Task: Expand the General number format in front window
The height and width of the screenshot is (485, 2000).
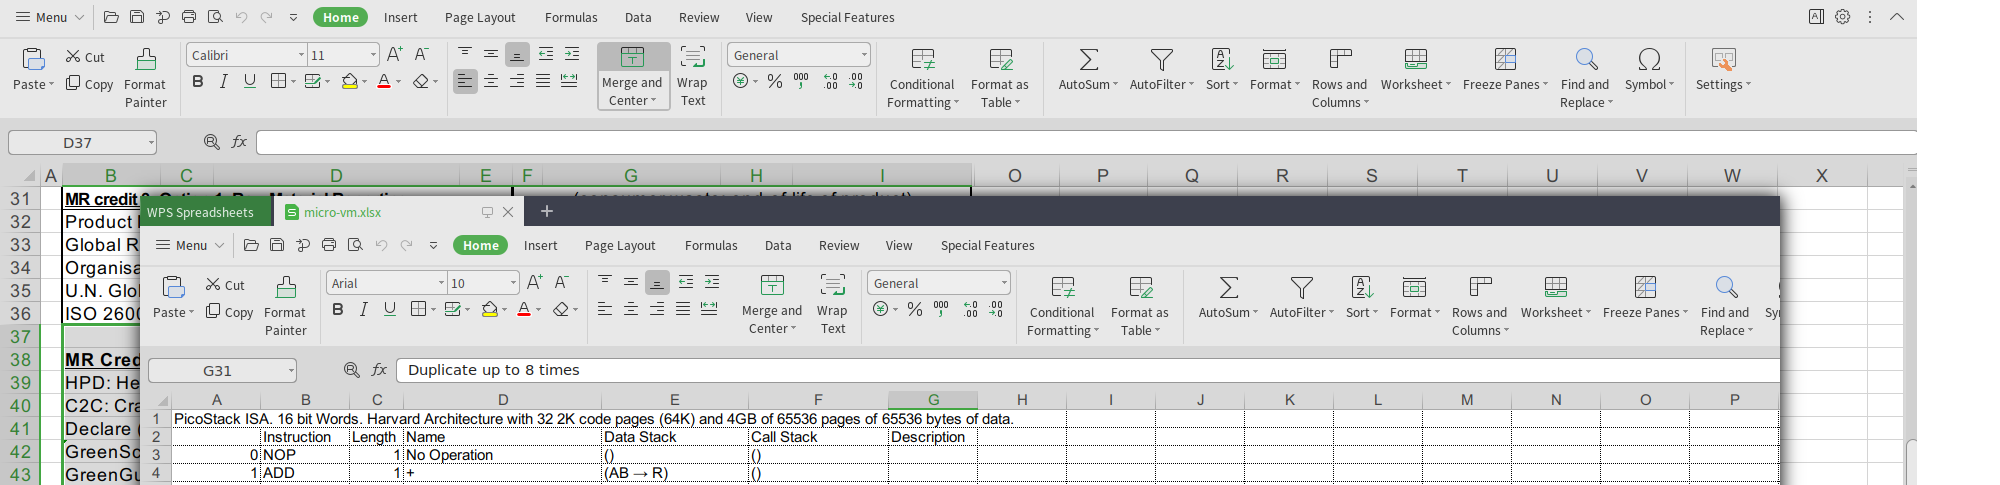Action: (x=1004, y=283)
